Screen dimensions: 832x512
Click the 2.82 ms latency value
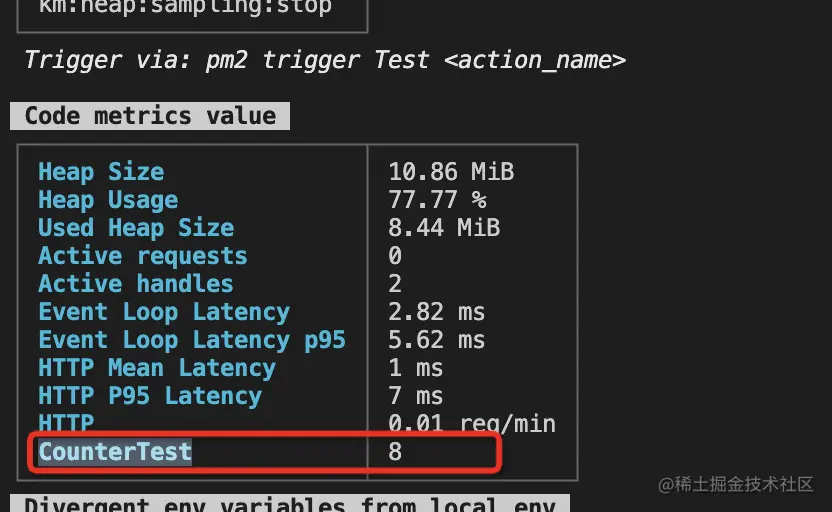(x=436, y=312)
